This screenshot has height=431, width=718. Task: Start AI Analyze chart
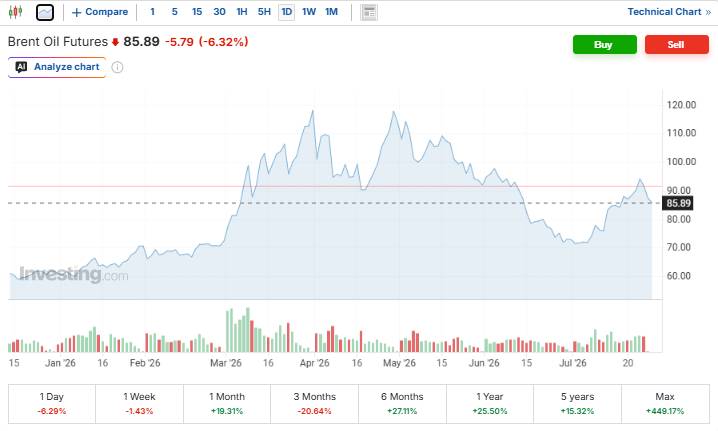point(57,67)
